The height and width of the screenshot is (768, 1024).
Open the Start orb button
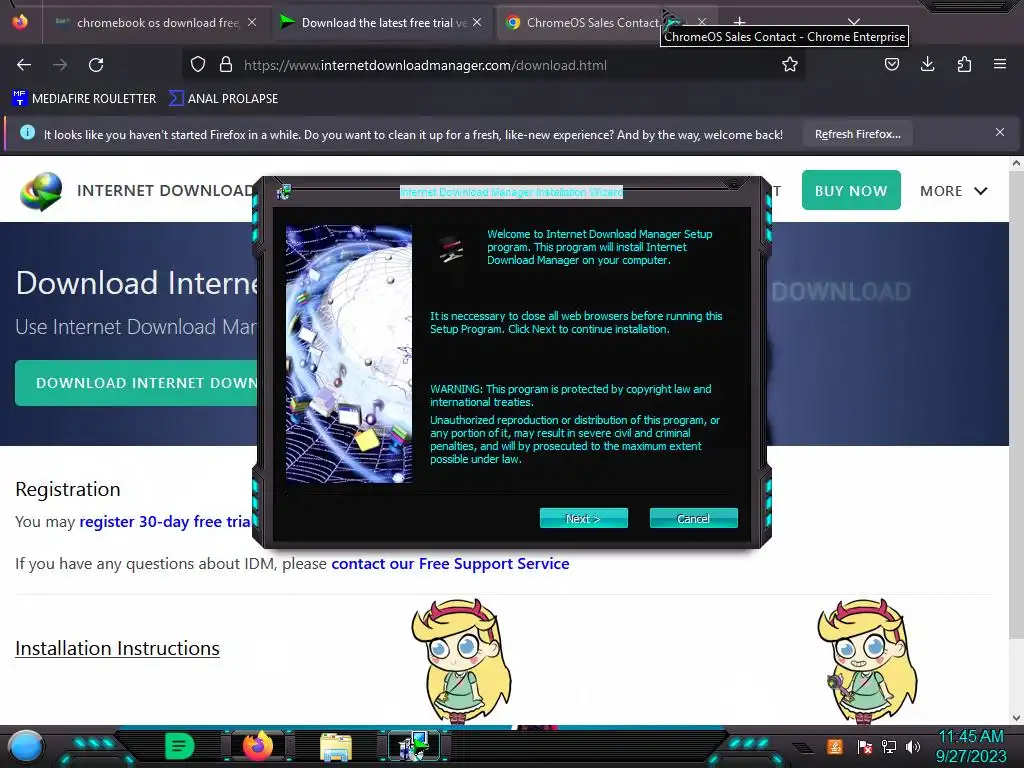(x=25, y=746)
